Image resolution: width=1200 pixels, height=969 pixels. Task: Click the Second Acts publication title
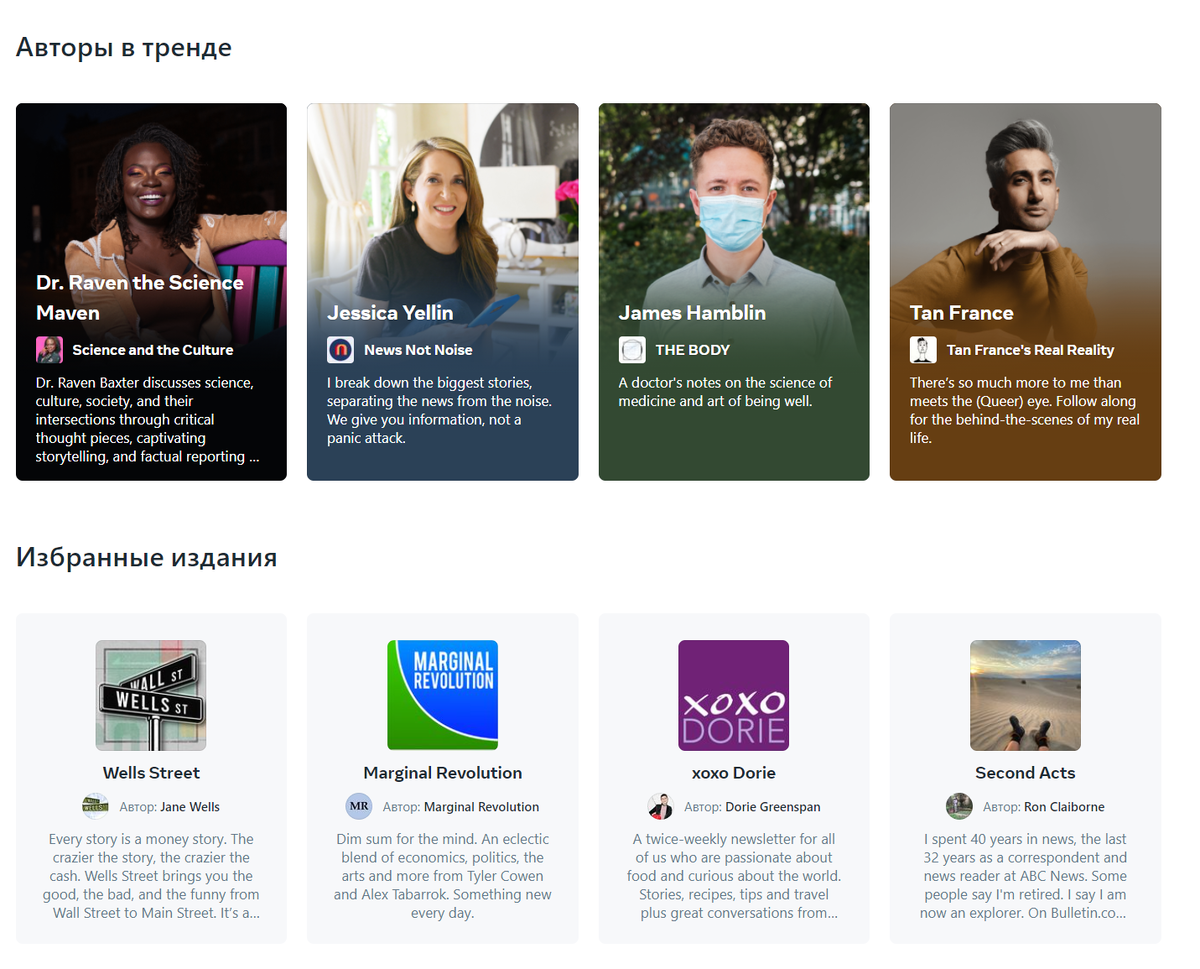[1025, 773]
